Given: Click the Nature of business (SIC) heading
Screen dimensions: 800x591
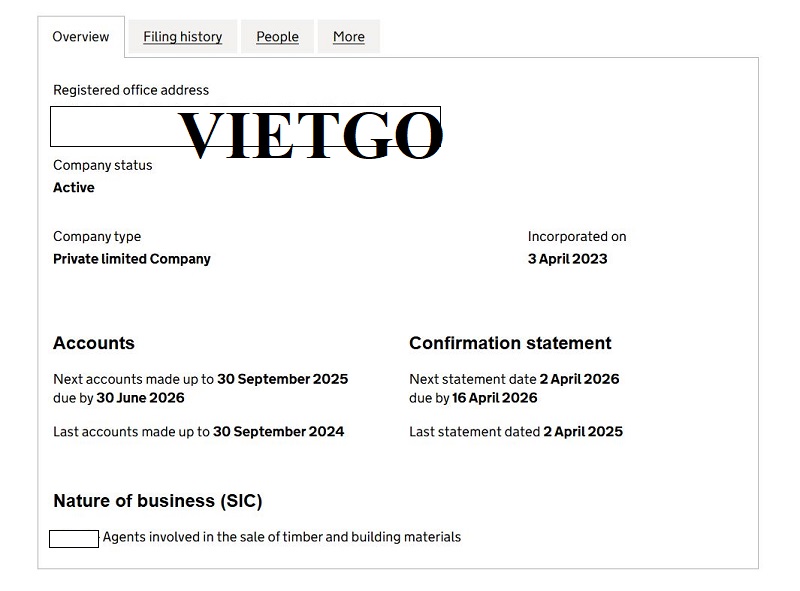Looking at the screenshot, I should [x=158, y=501].
